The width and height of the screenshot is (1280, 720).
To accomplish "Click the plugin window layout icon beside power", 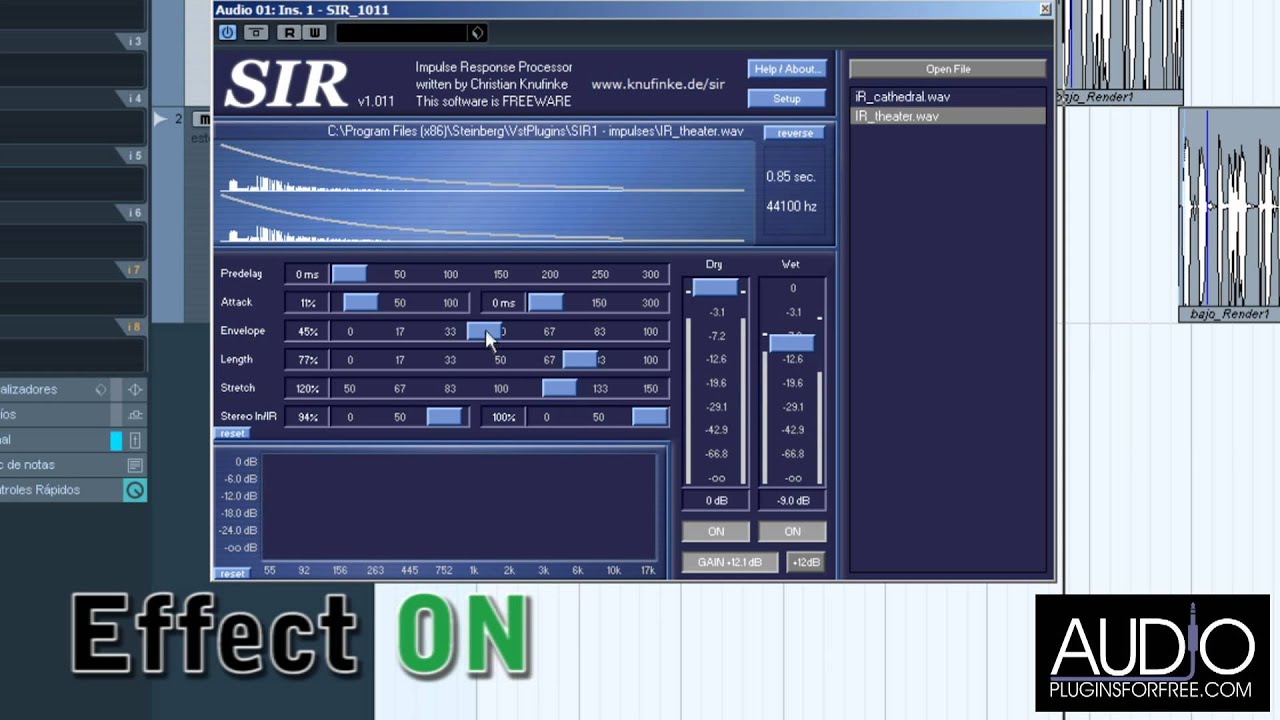I will [256, 33].
